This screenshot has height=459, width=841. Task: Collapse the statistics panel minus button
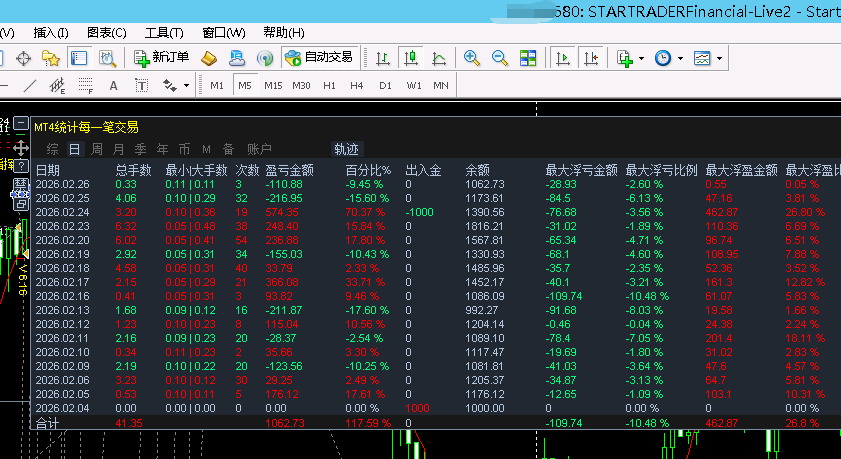click(21, 123)
